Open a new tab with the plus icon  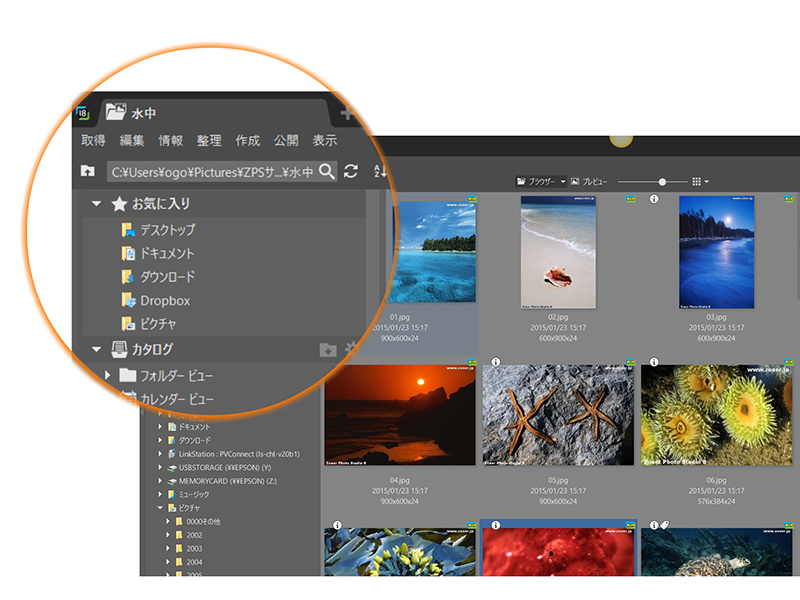click(347, 113)
